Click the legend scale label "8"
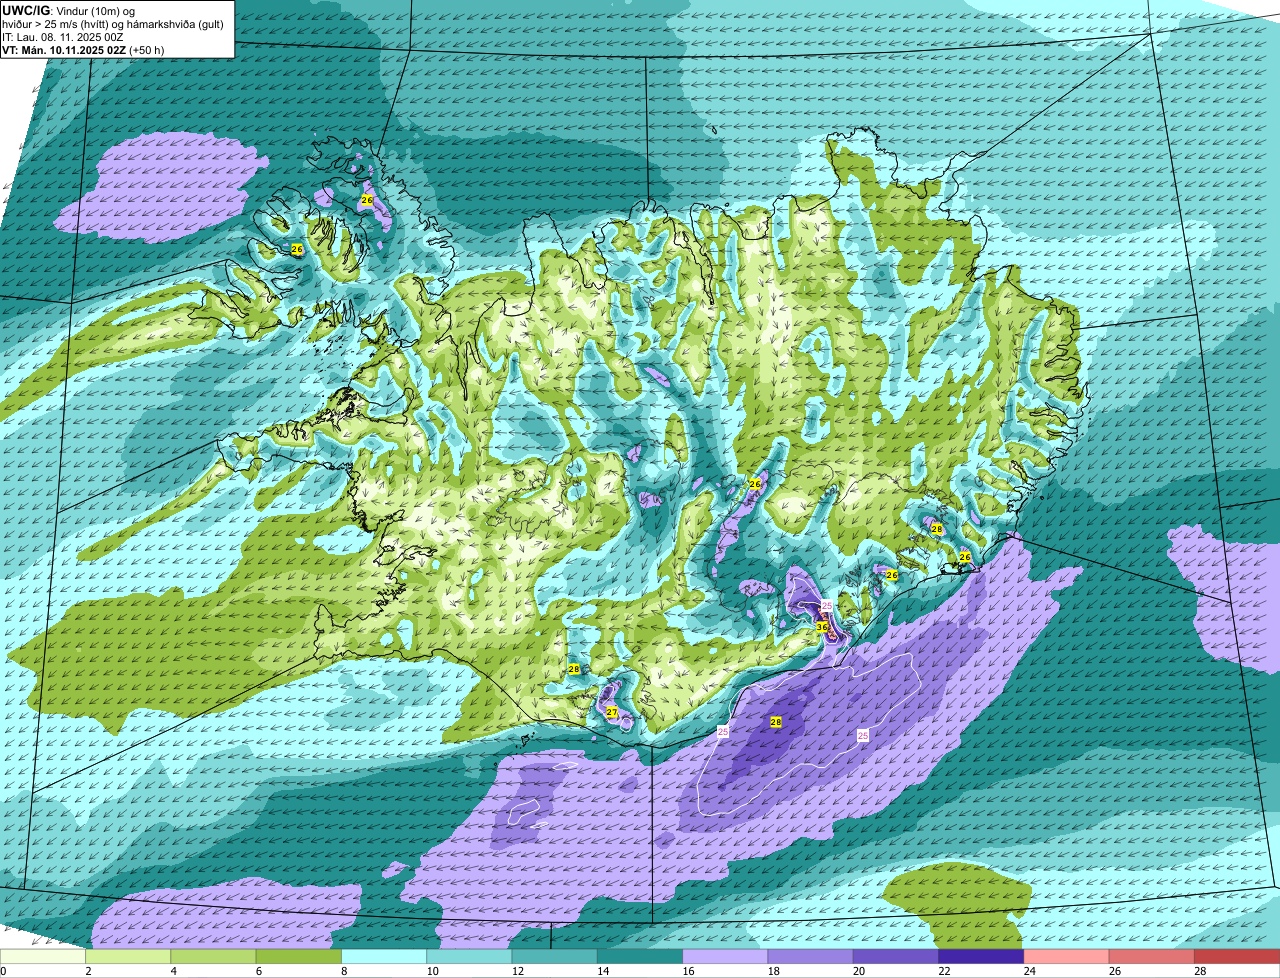The width and height of the screenshot is (1280, 978). coord(344,971)
